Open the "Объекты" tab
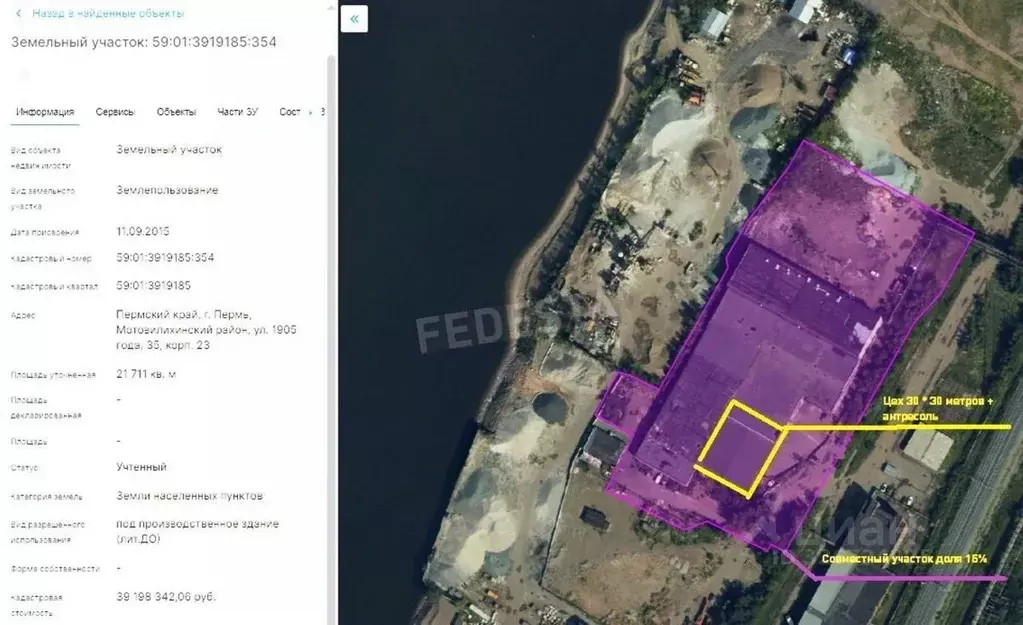1023x625 pixels. coord(176,112)
